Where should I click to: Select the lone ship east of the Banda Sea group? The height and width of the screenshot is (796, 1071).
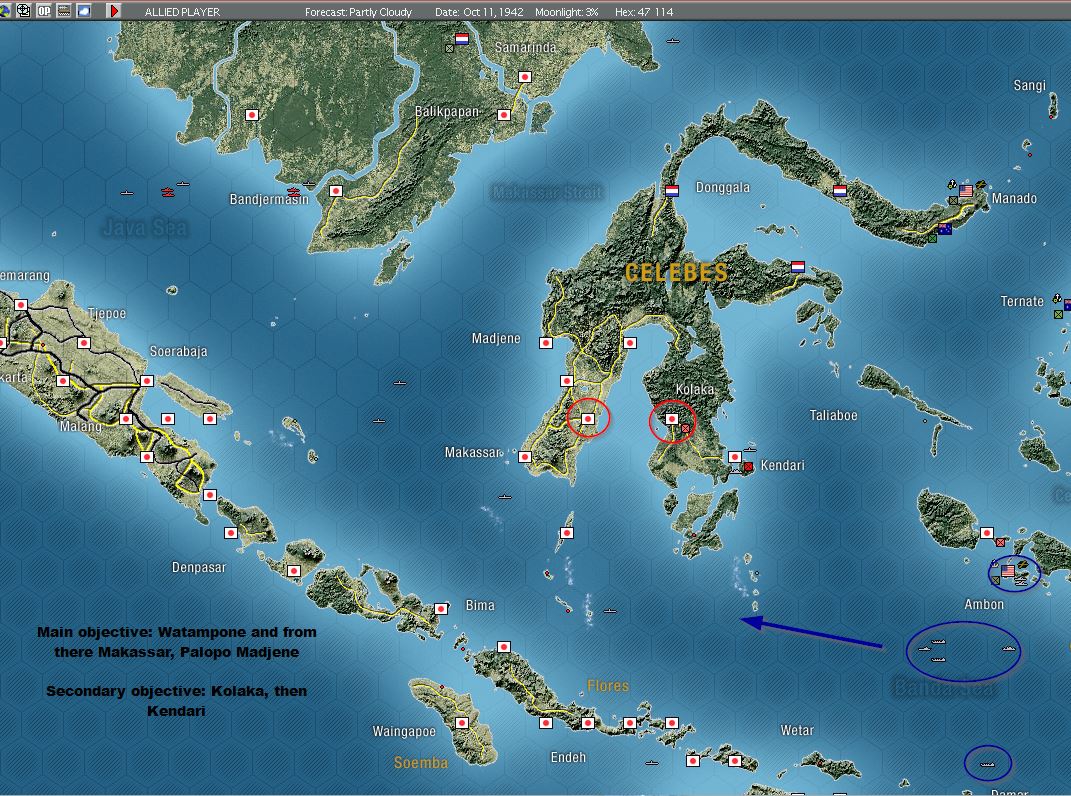coord(1009,648)
